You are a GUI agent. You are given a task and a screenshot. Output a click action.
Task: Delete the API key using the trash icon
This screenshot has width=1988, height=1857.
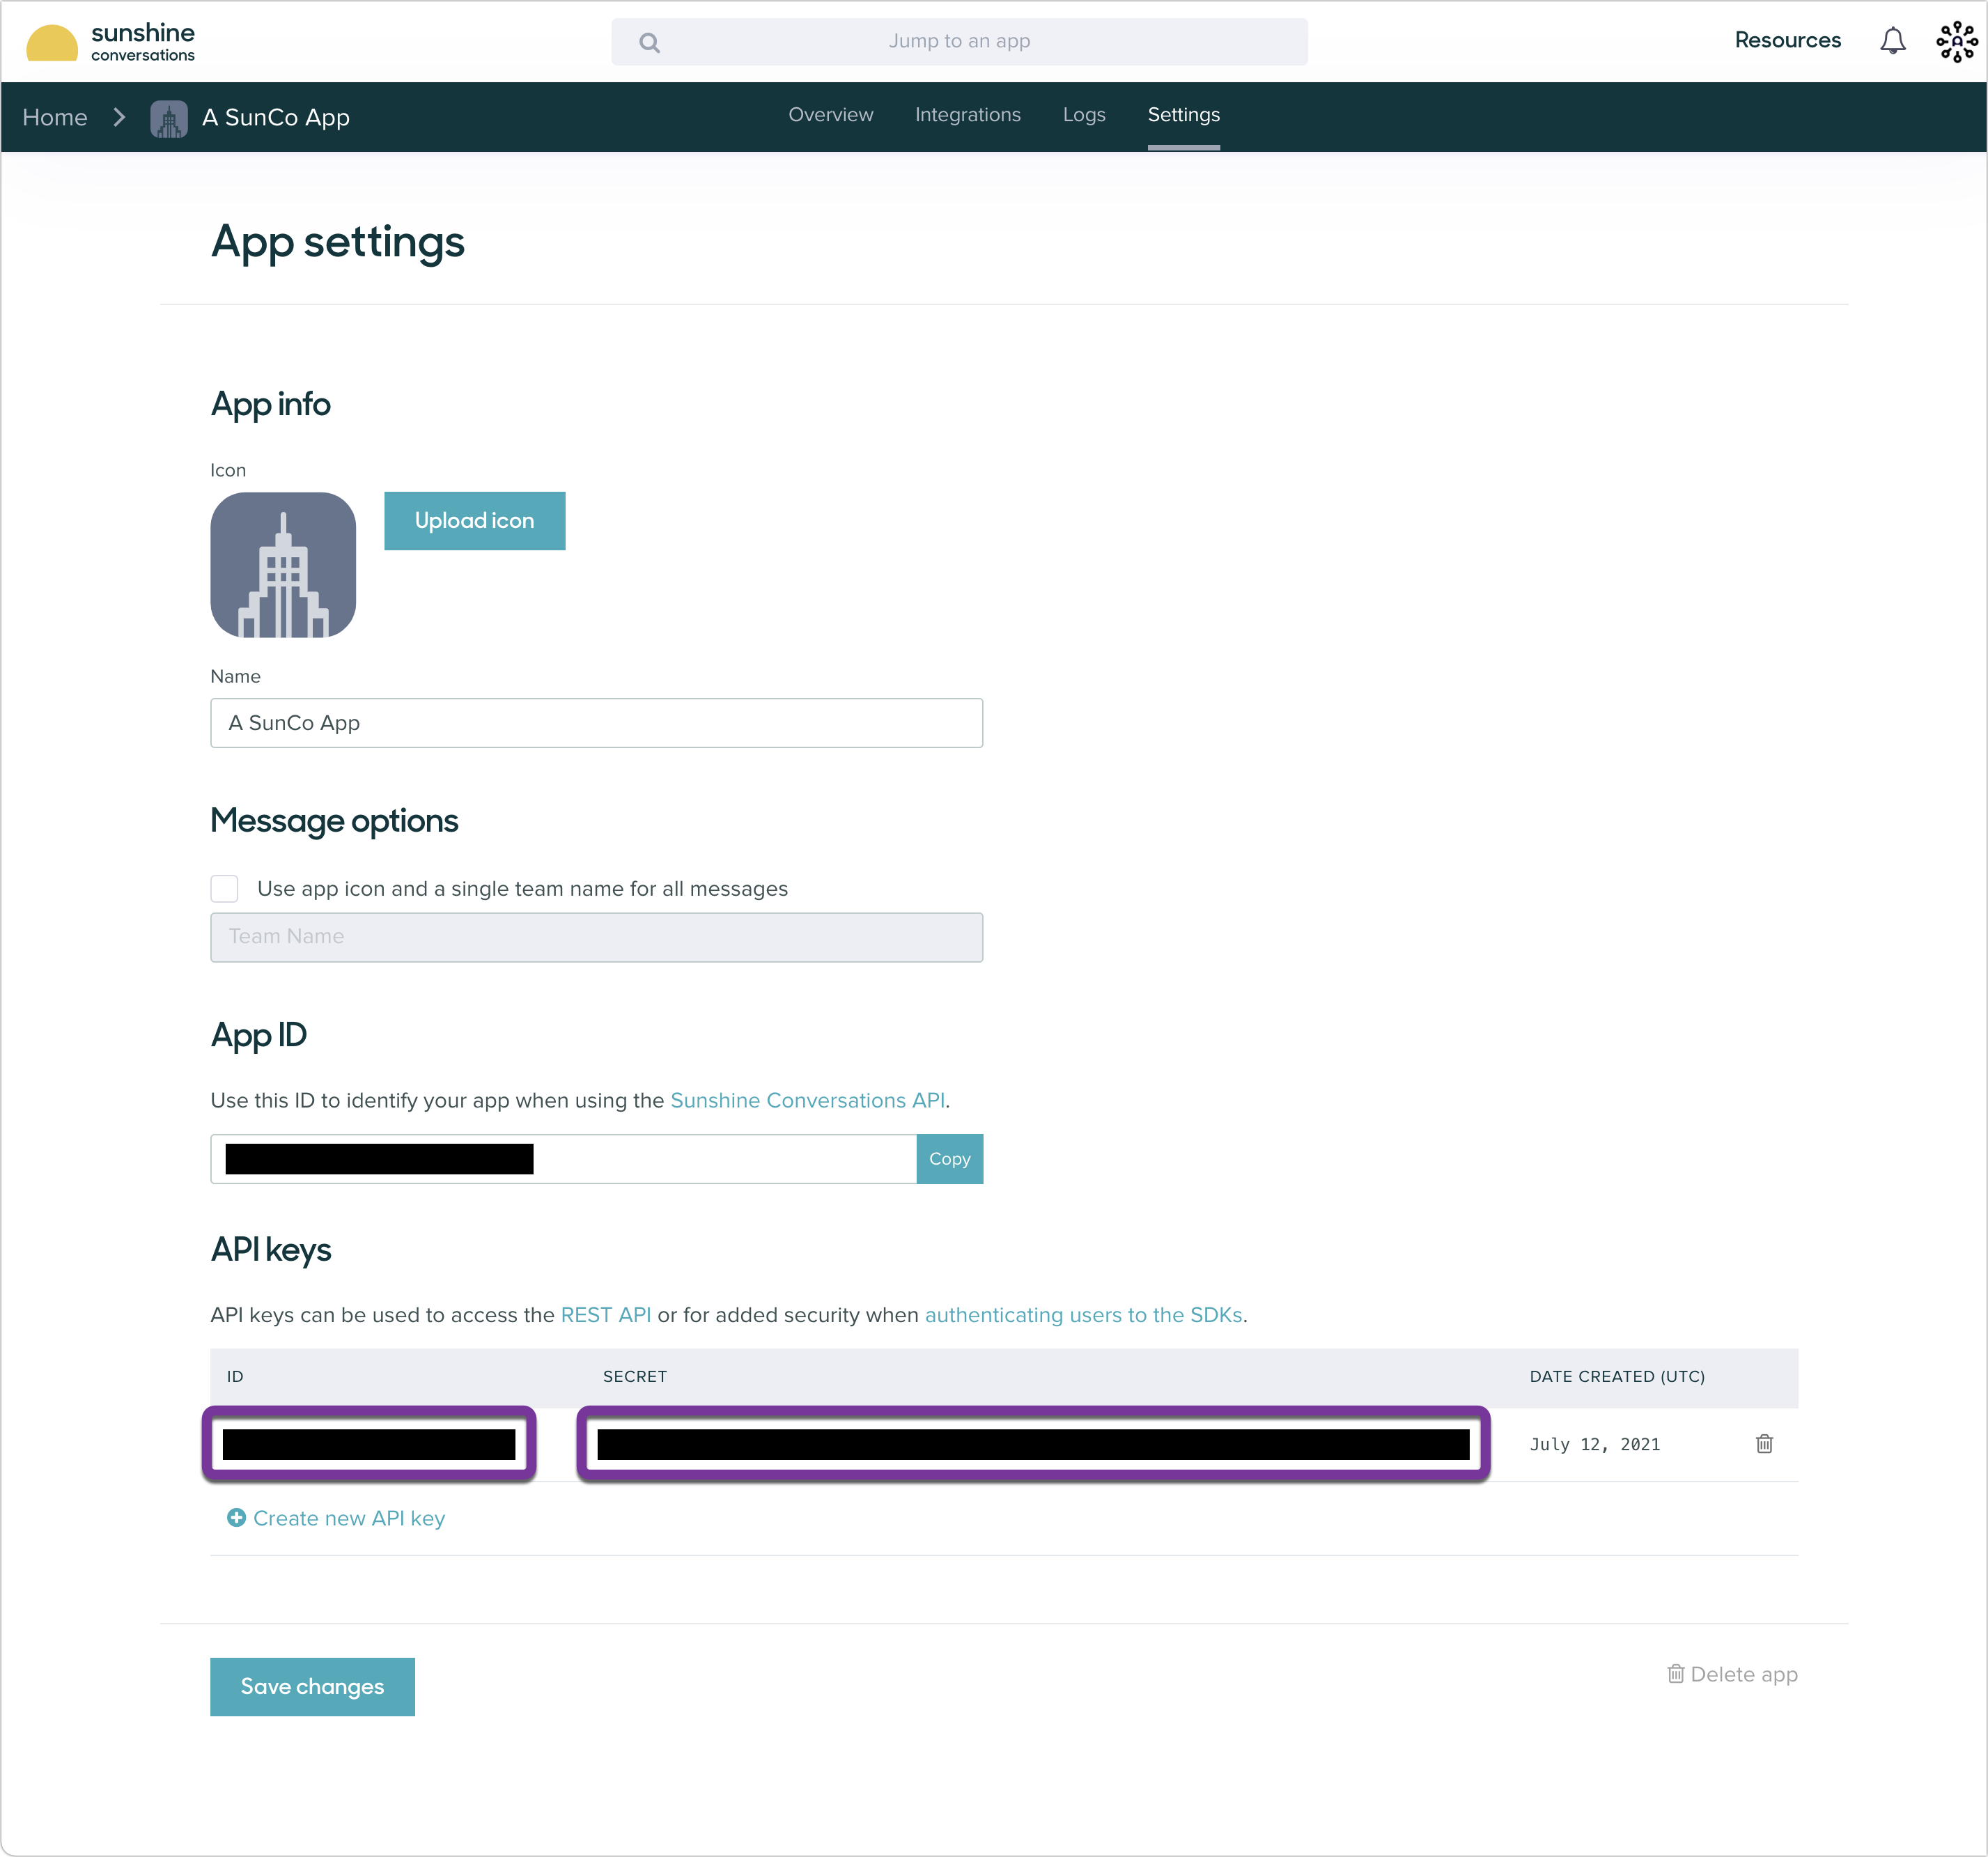[x=1764, y=1443]
